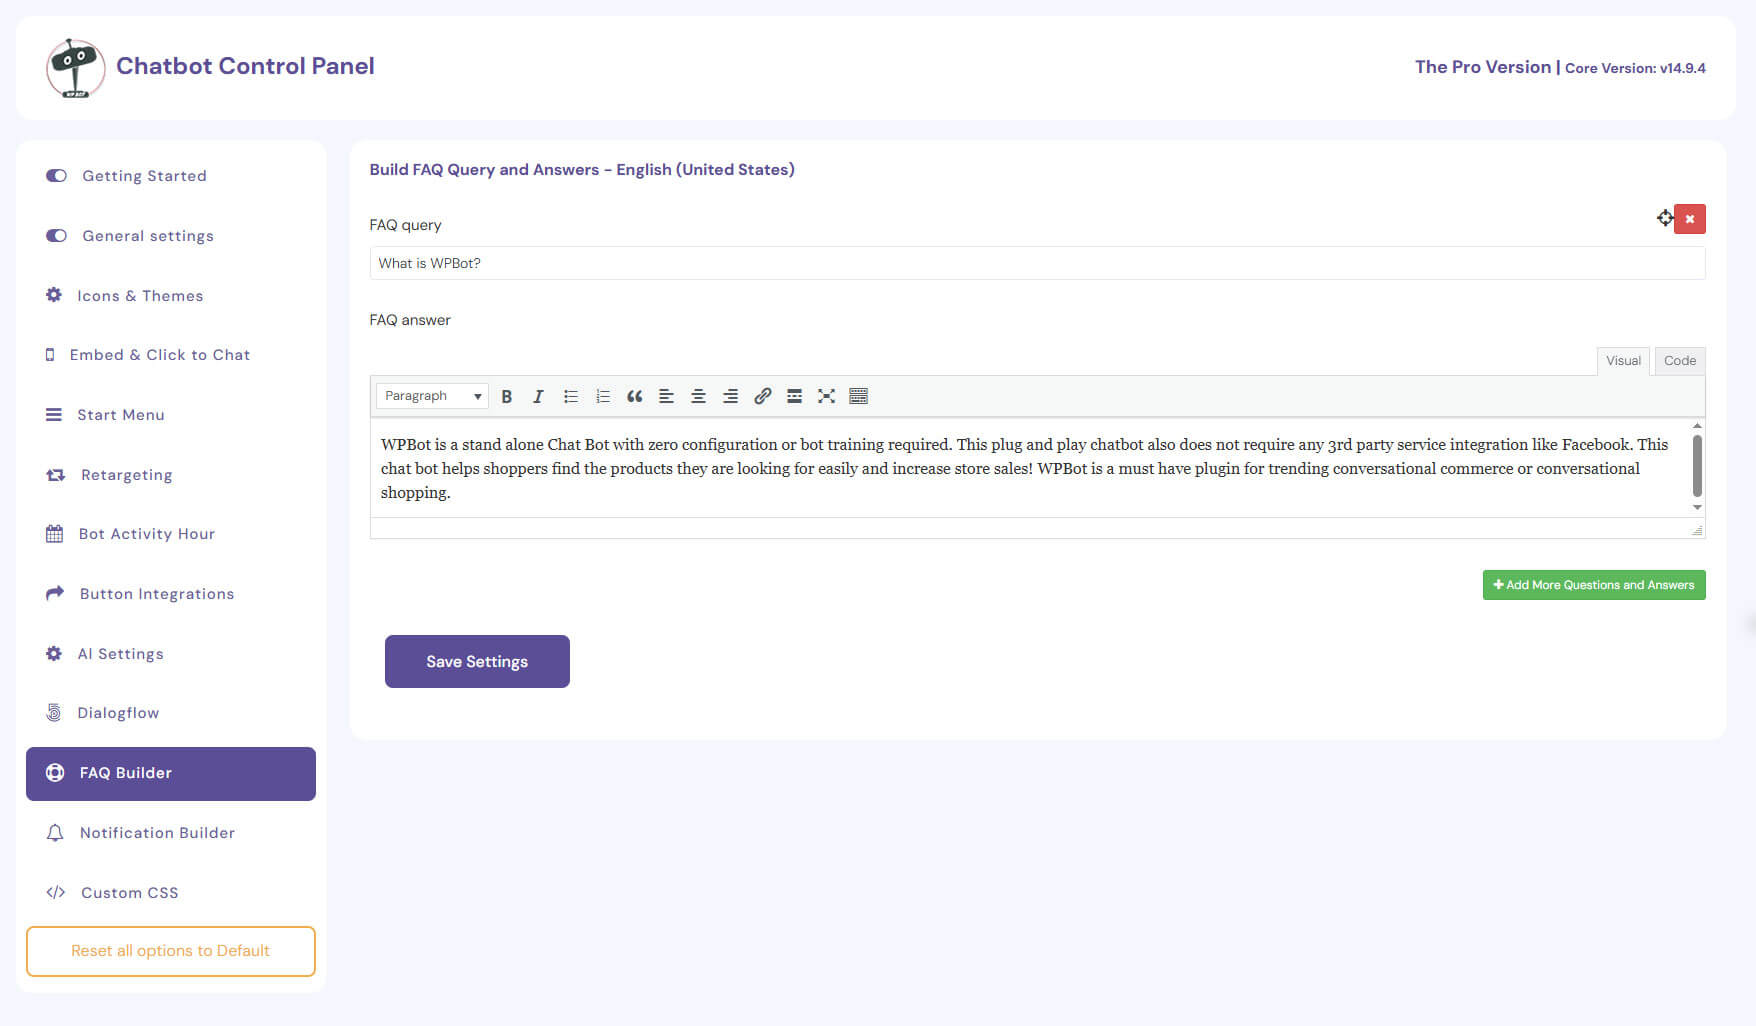Click the blockquote icon in editor toolbar
The width and height of the screenshot is (1756, 1026).
pos(635,396)
